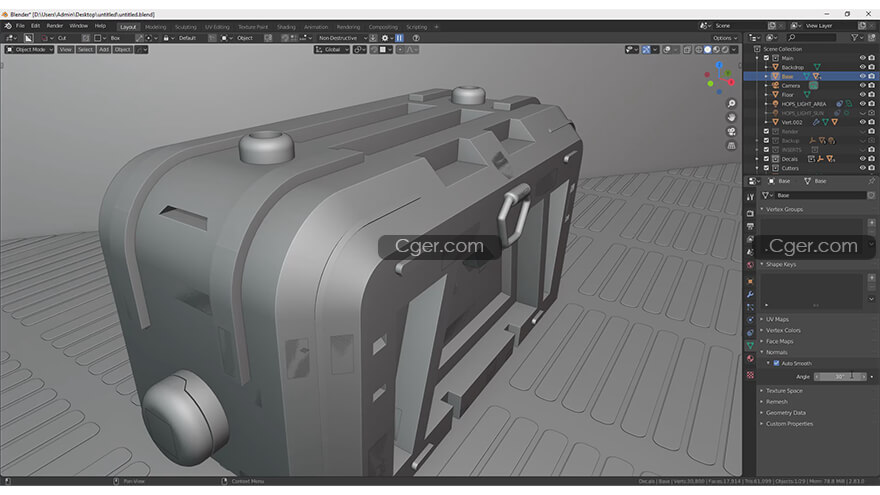Toggle visibility of Floor object
880x495 pixels.
click(863, 94)
